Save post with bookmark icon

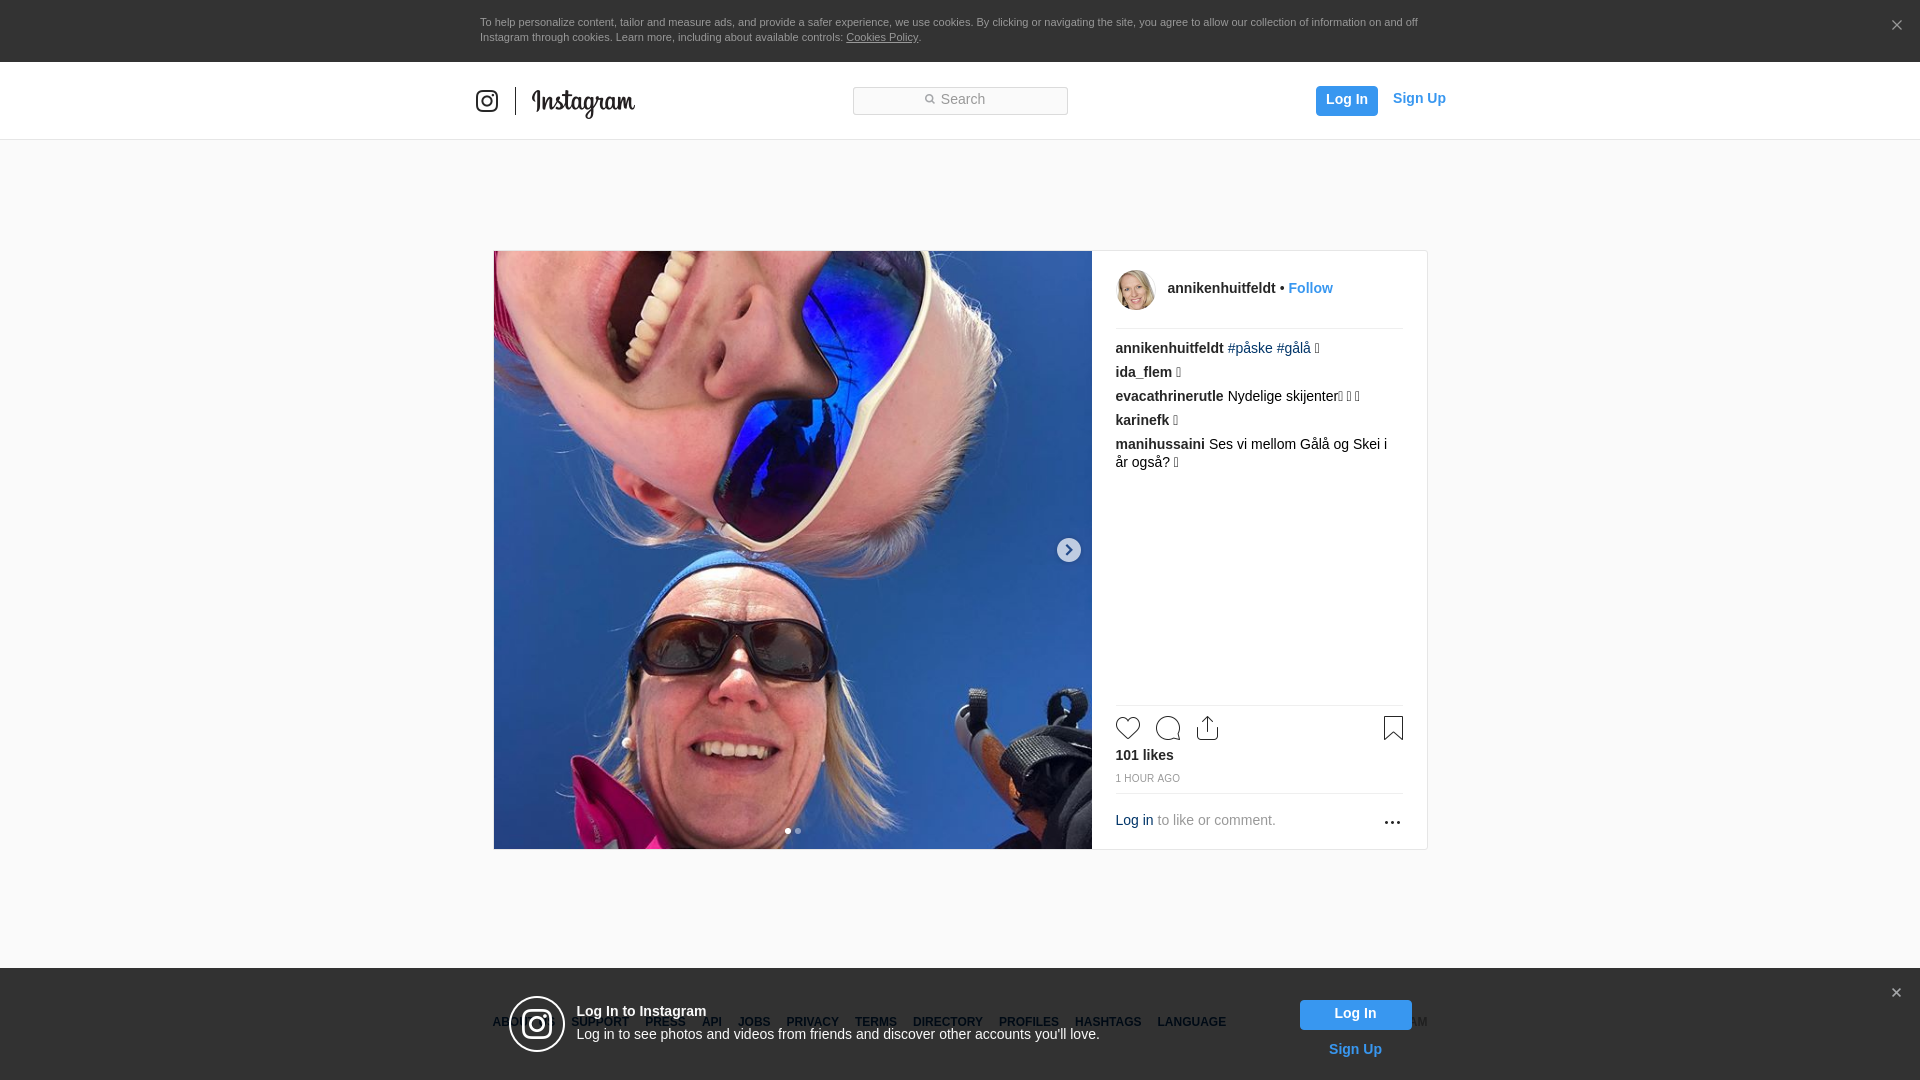[1393, 728]
